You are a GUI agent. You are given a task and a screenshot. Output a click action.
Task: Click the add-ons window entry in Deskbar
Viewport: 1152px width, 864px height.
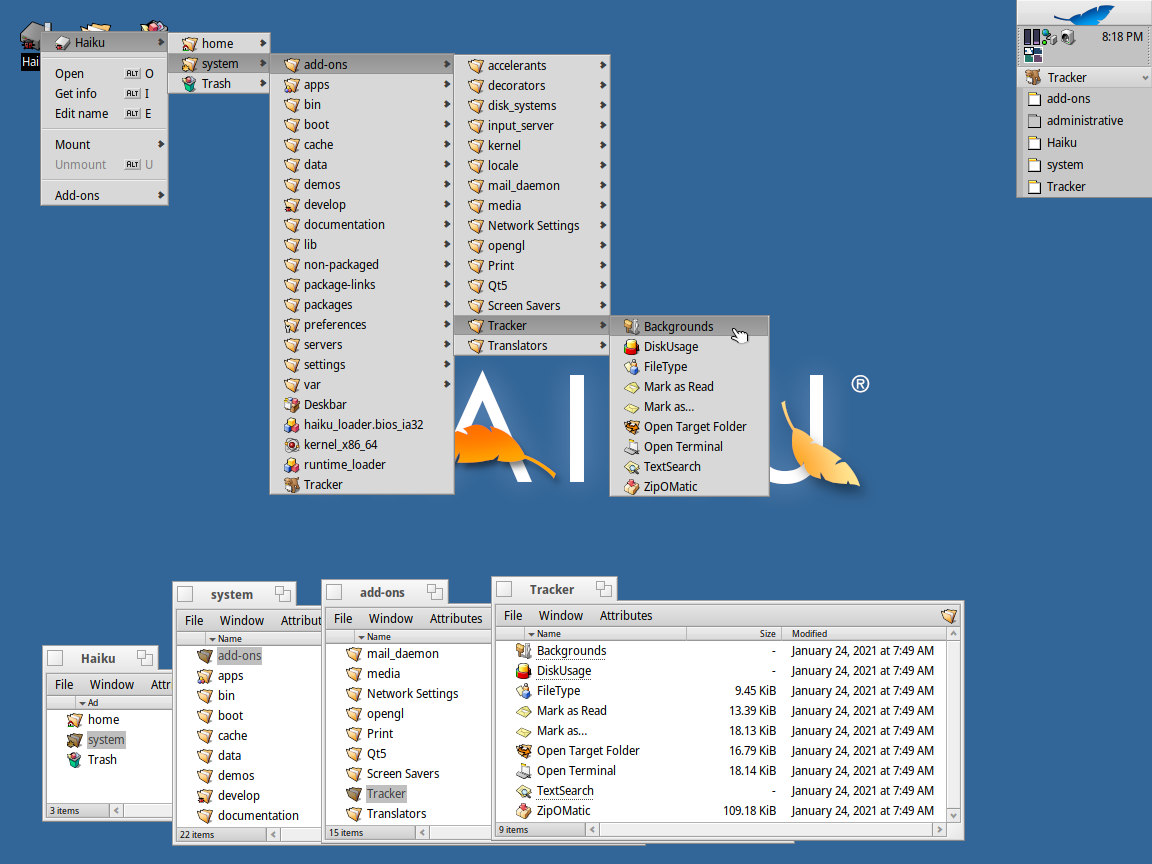click(x=1084, y=98)
